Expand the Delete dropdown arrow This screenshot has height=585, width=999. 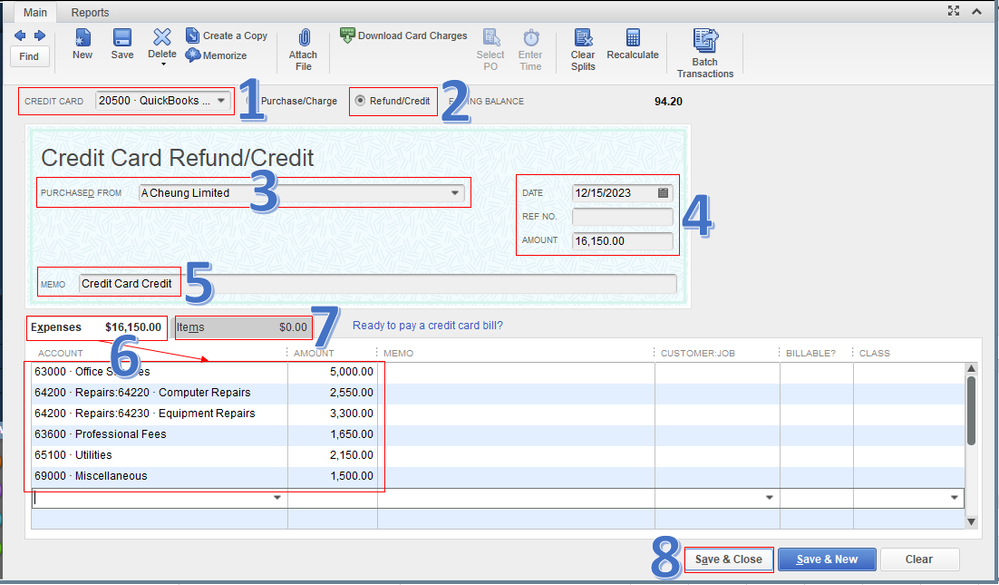coord(162,64)
